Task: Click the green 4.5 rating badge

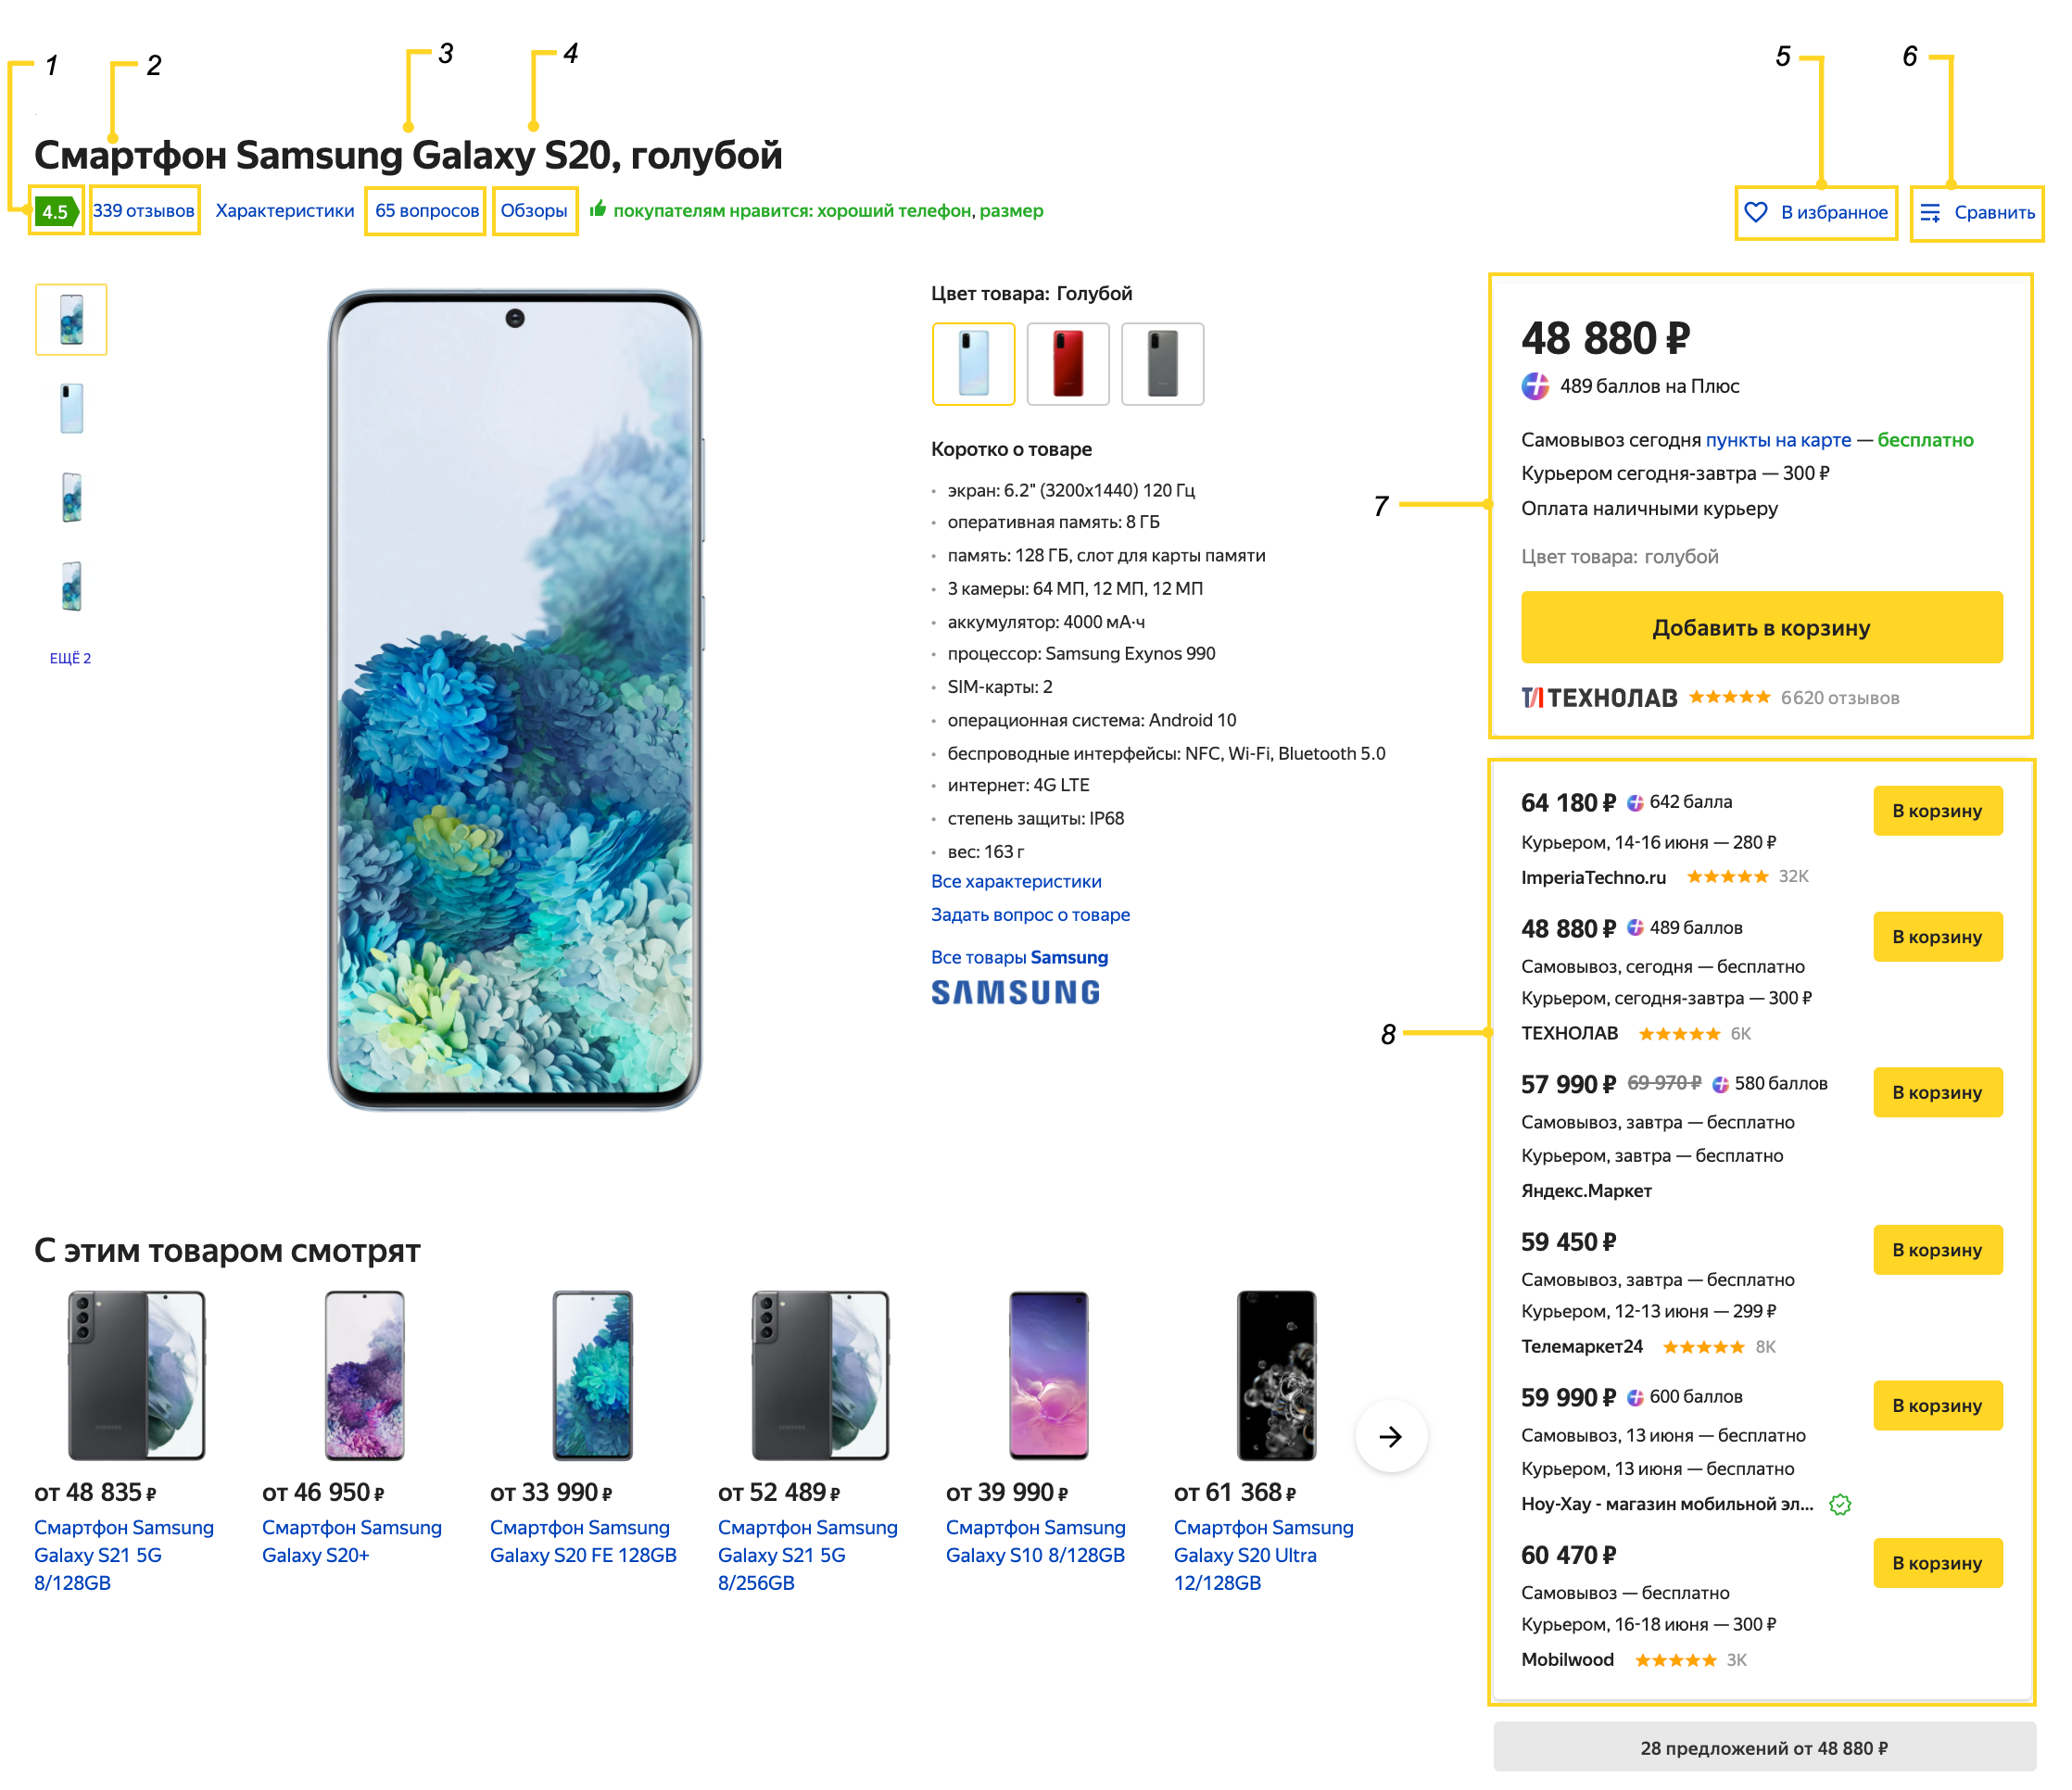Action: click(x=56, y=211)
